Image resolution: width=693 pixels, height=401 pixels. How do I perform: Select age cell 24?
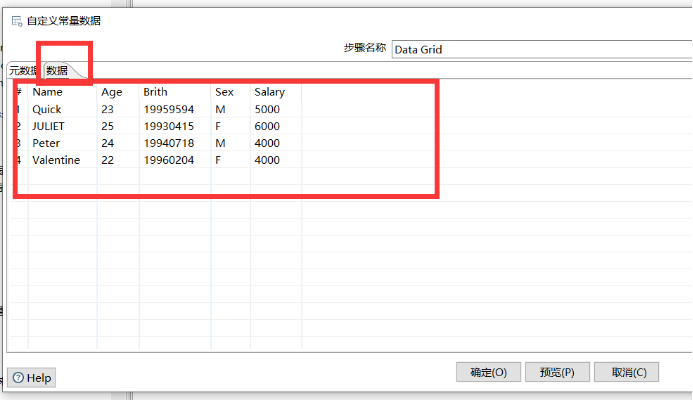pyautogui.click(x=118, y=143)
